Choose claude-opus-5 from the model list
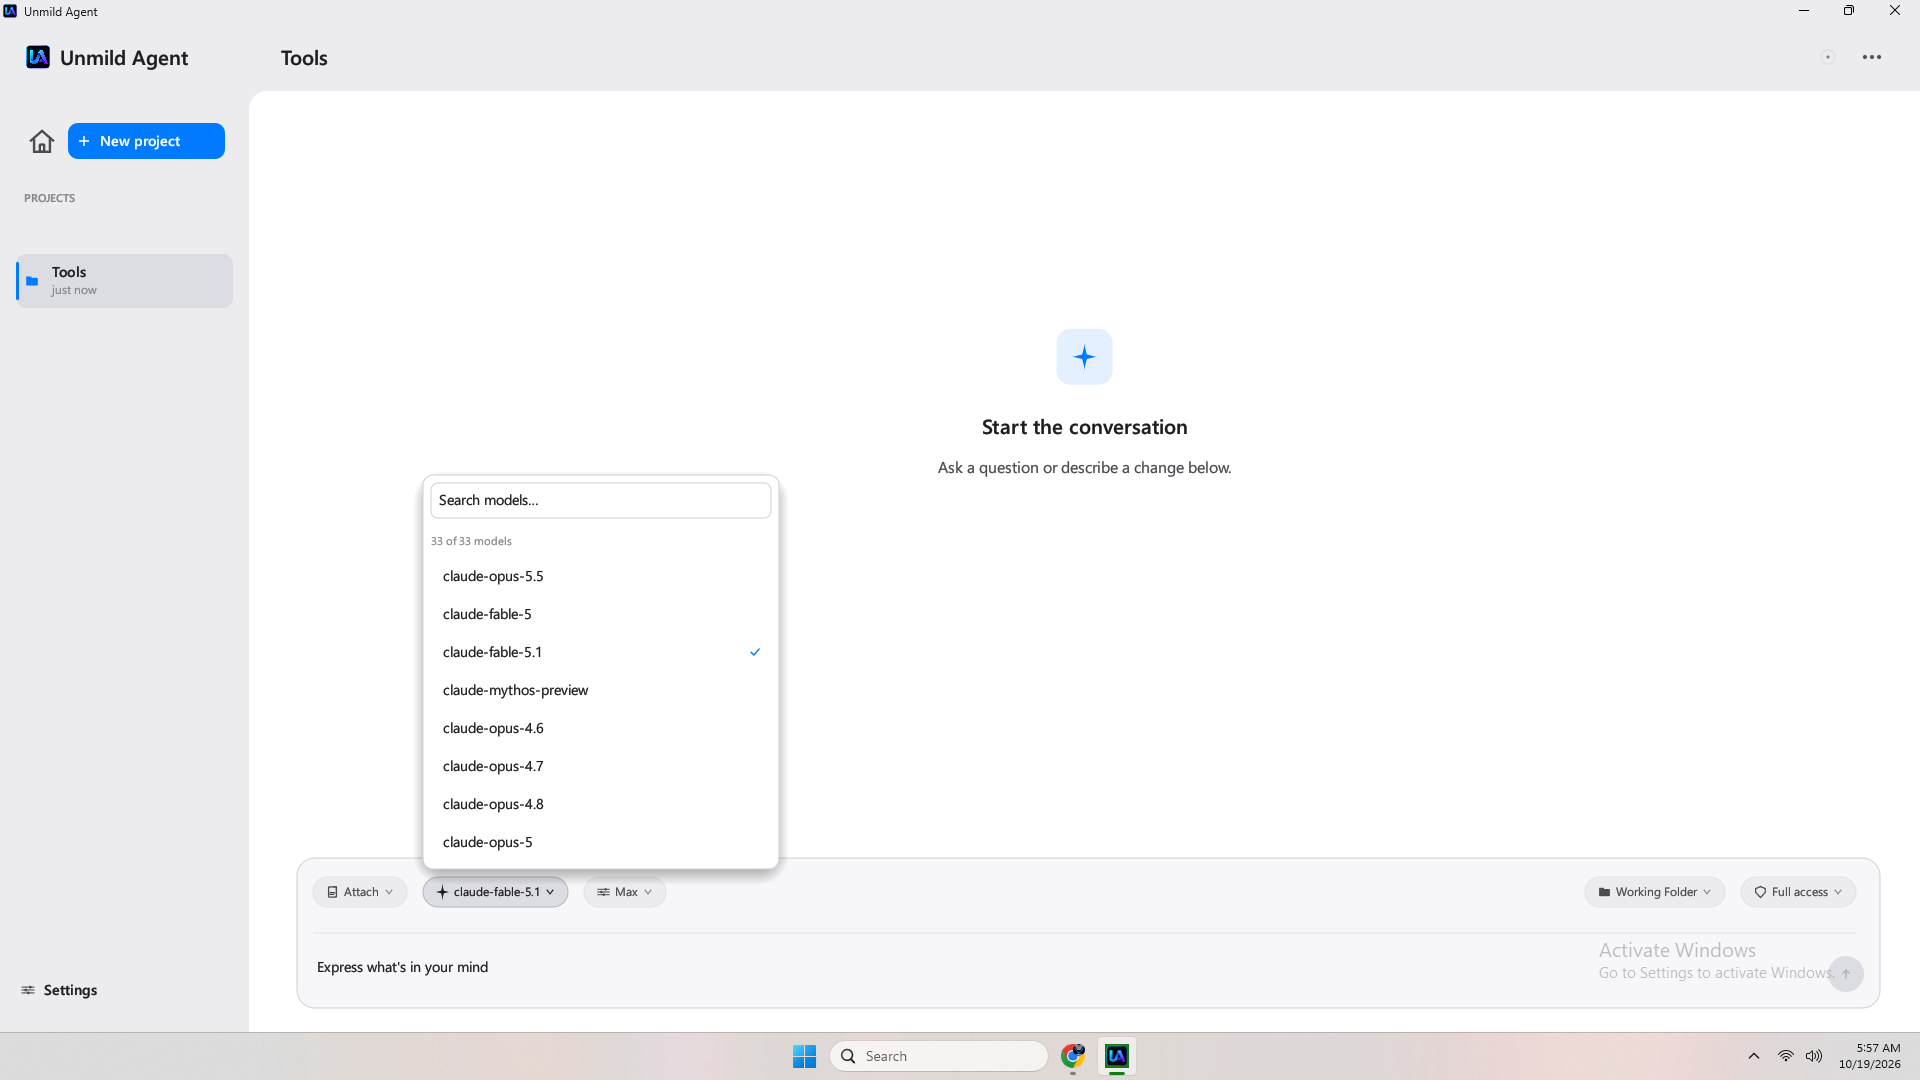This screenshot has width=1920, height=1080. pyautogui.click(x=601, y=842)
